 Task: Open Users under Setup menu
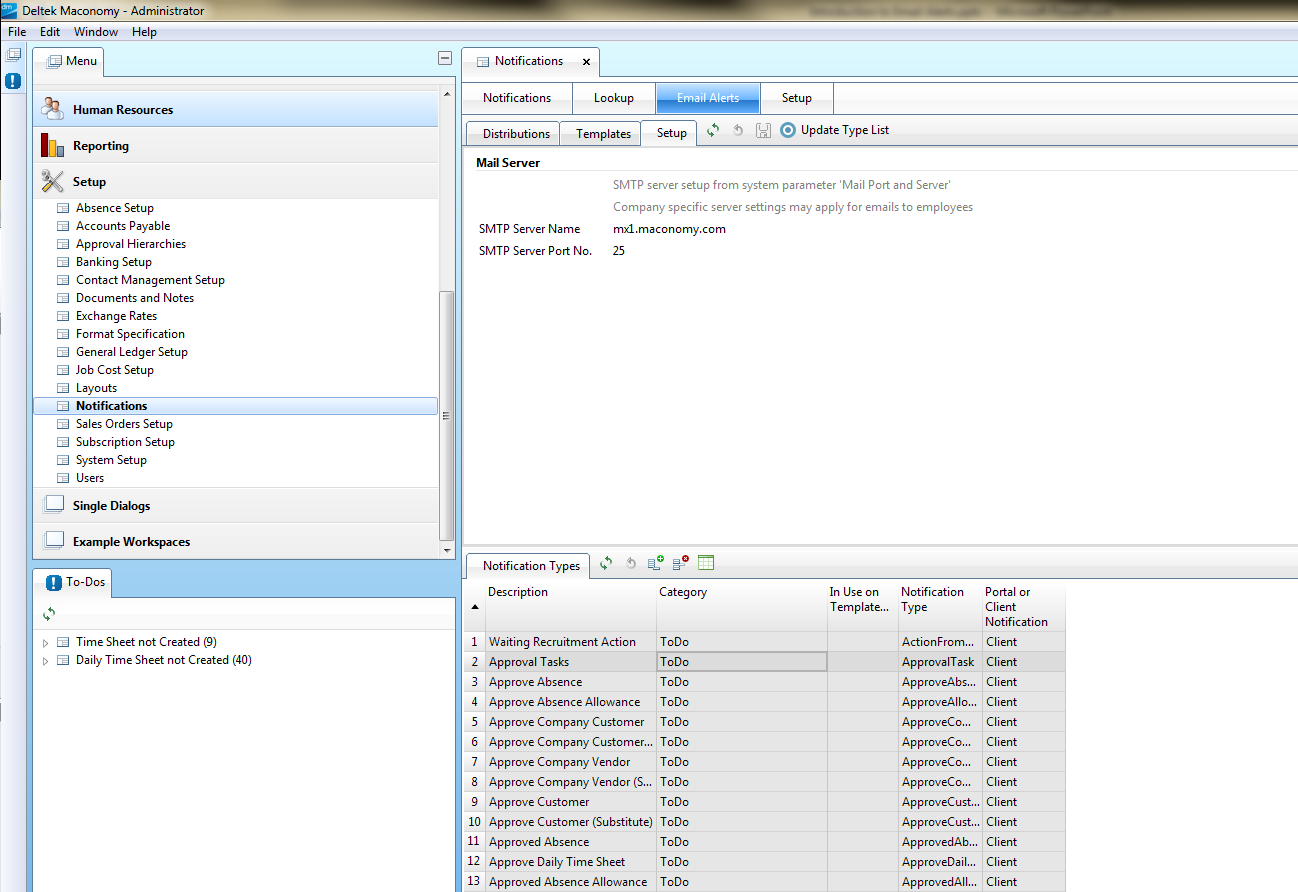coord(90,478)
